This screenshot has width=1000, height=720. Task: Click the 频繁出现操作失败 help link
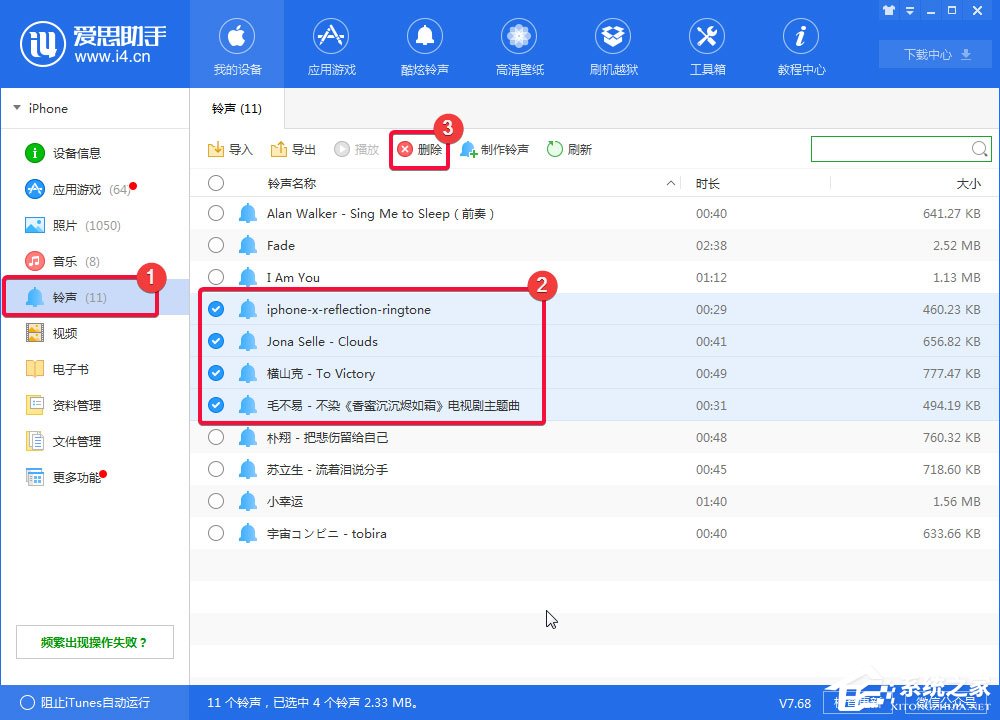pos(94,641)
